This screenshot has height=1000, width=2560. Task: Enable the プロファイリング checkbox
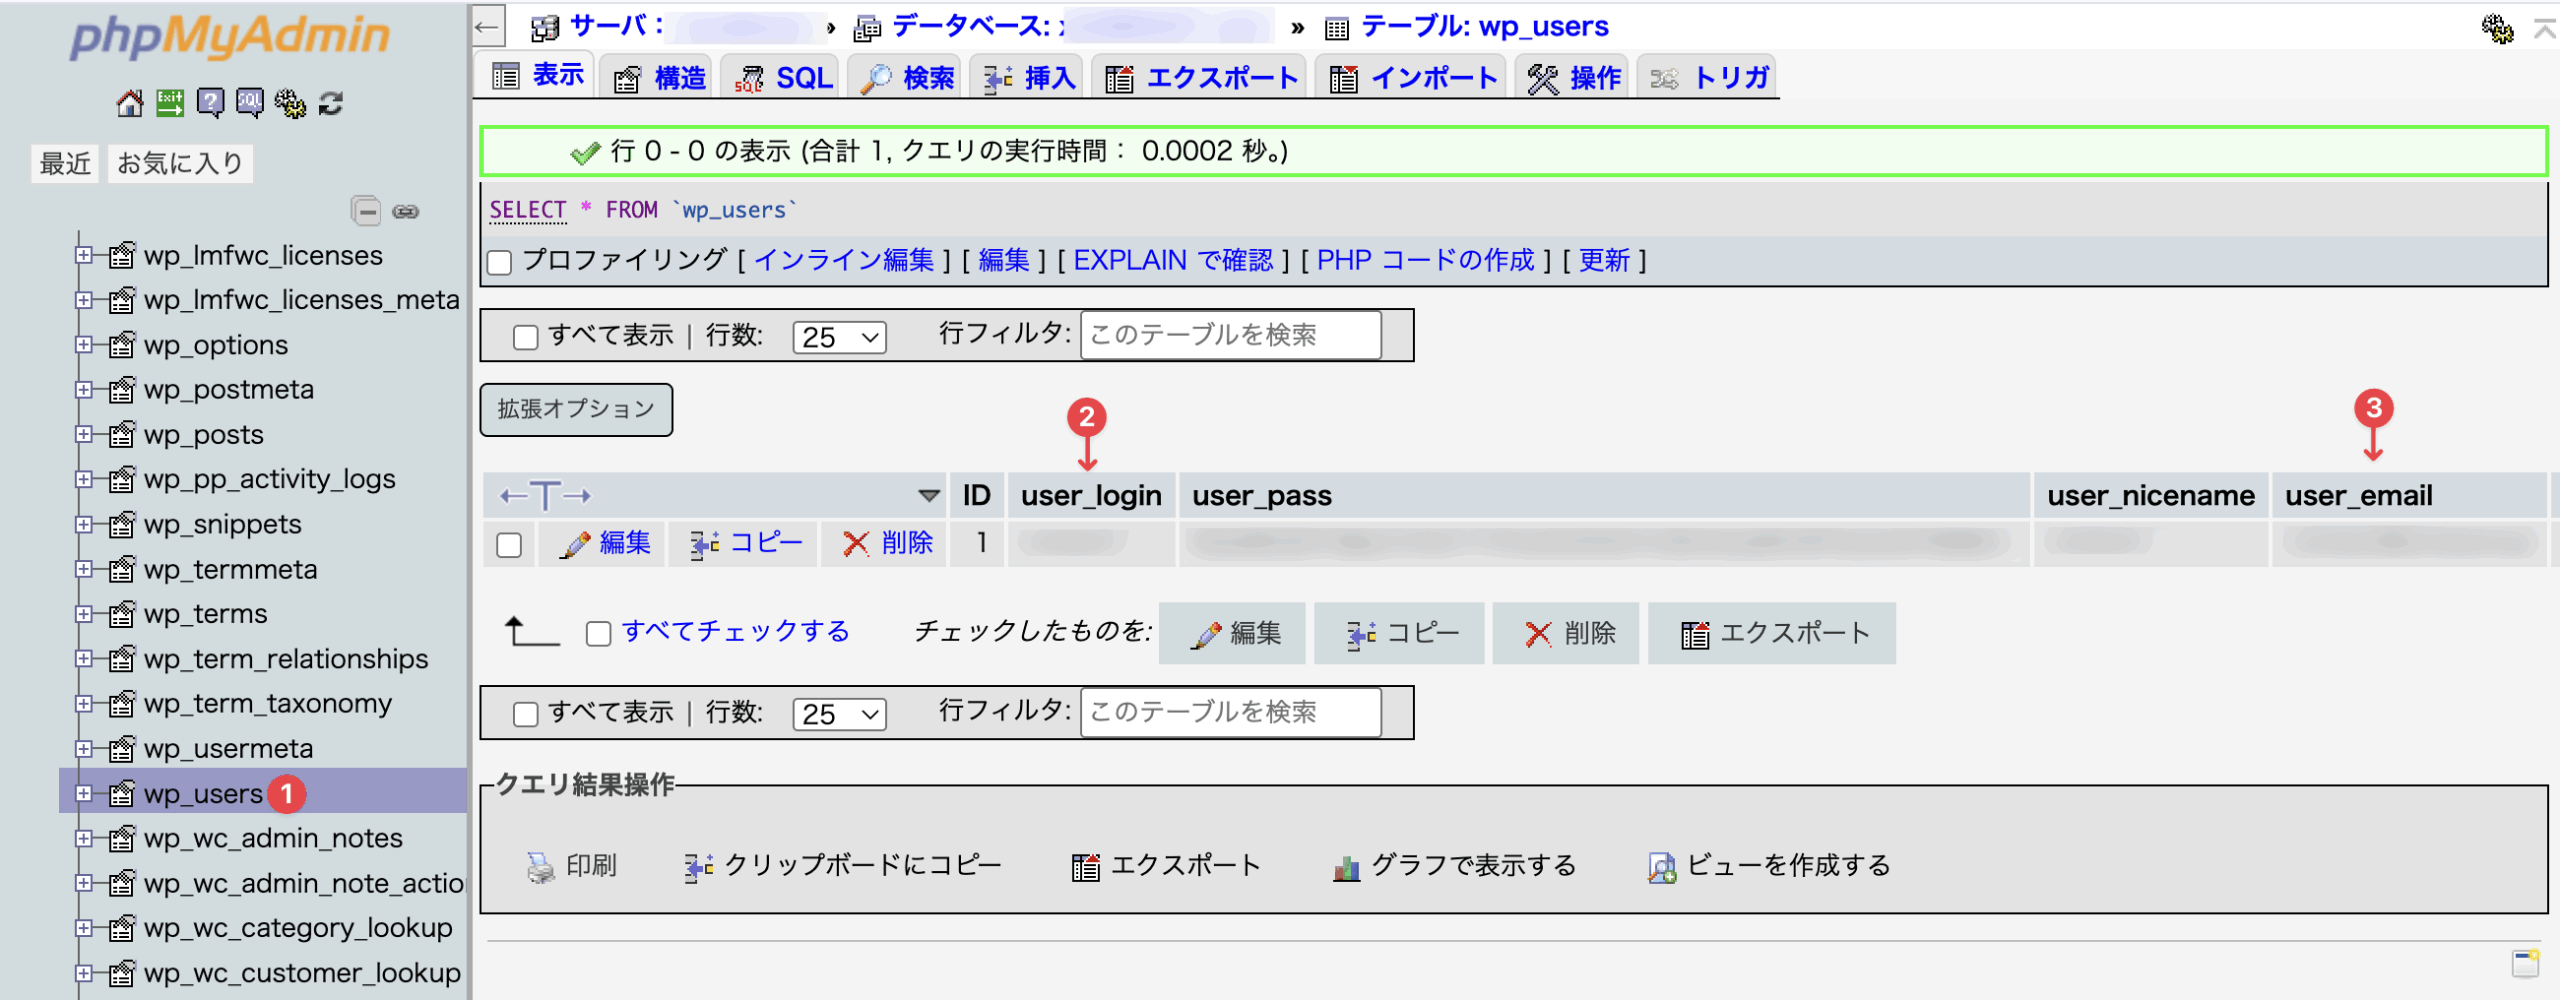point(500,262)
